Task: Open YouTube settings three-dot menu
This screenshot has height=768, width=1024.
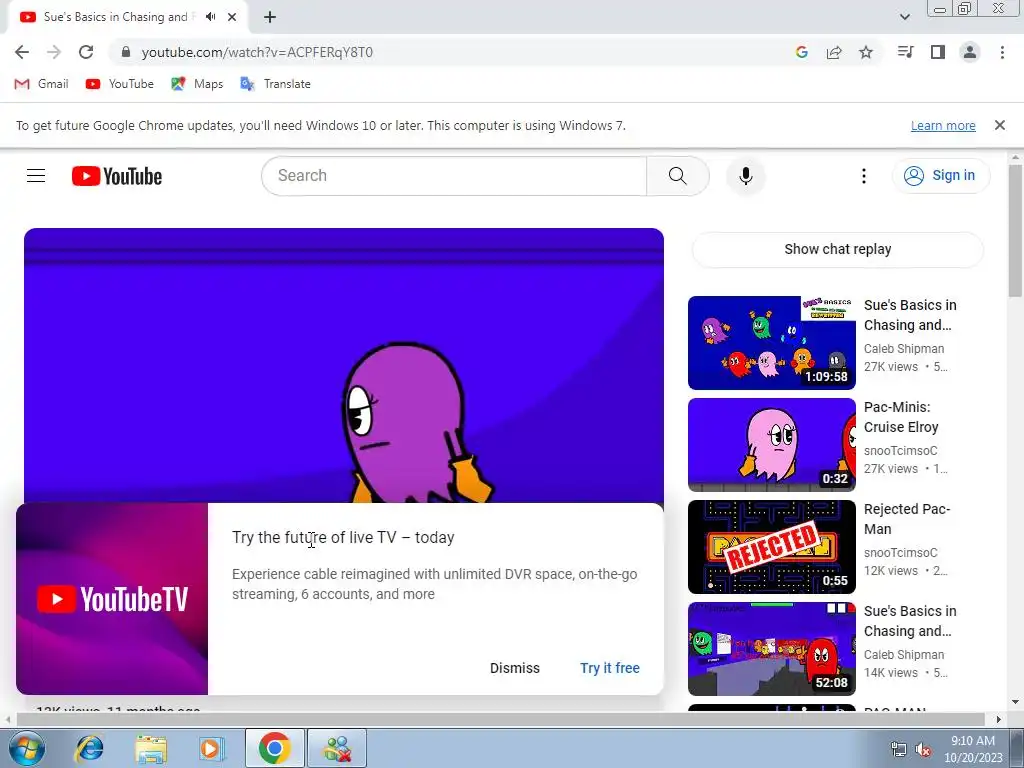Action: pos(863,176)
